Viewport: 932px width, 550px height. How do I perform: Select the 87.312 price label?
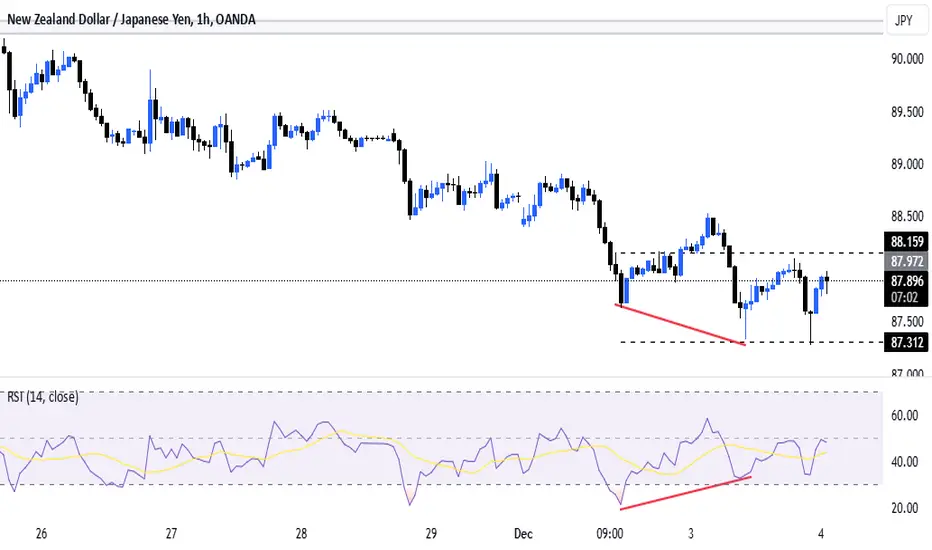(907, 342)
